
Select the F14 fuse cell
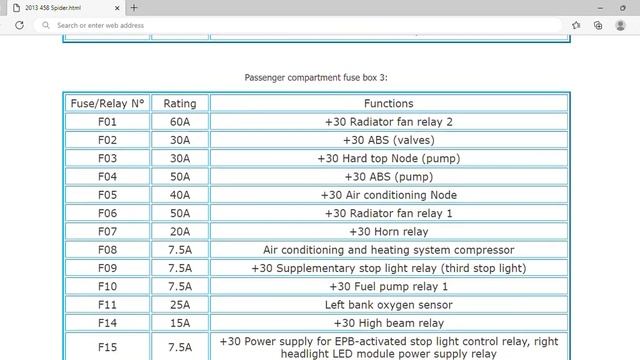[107, 323]
